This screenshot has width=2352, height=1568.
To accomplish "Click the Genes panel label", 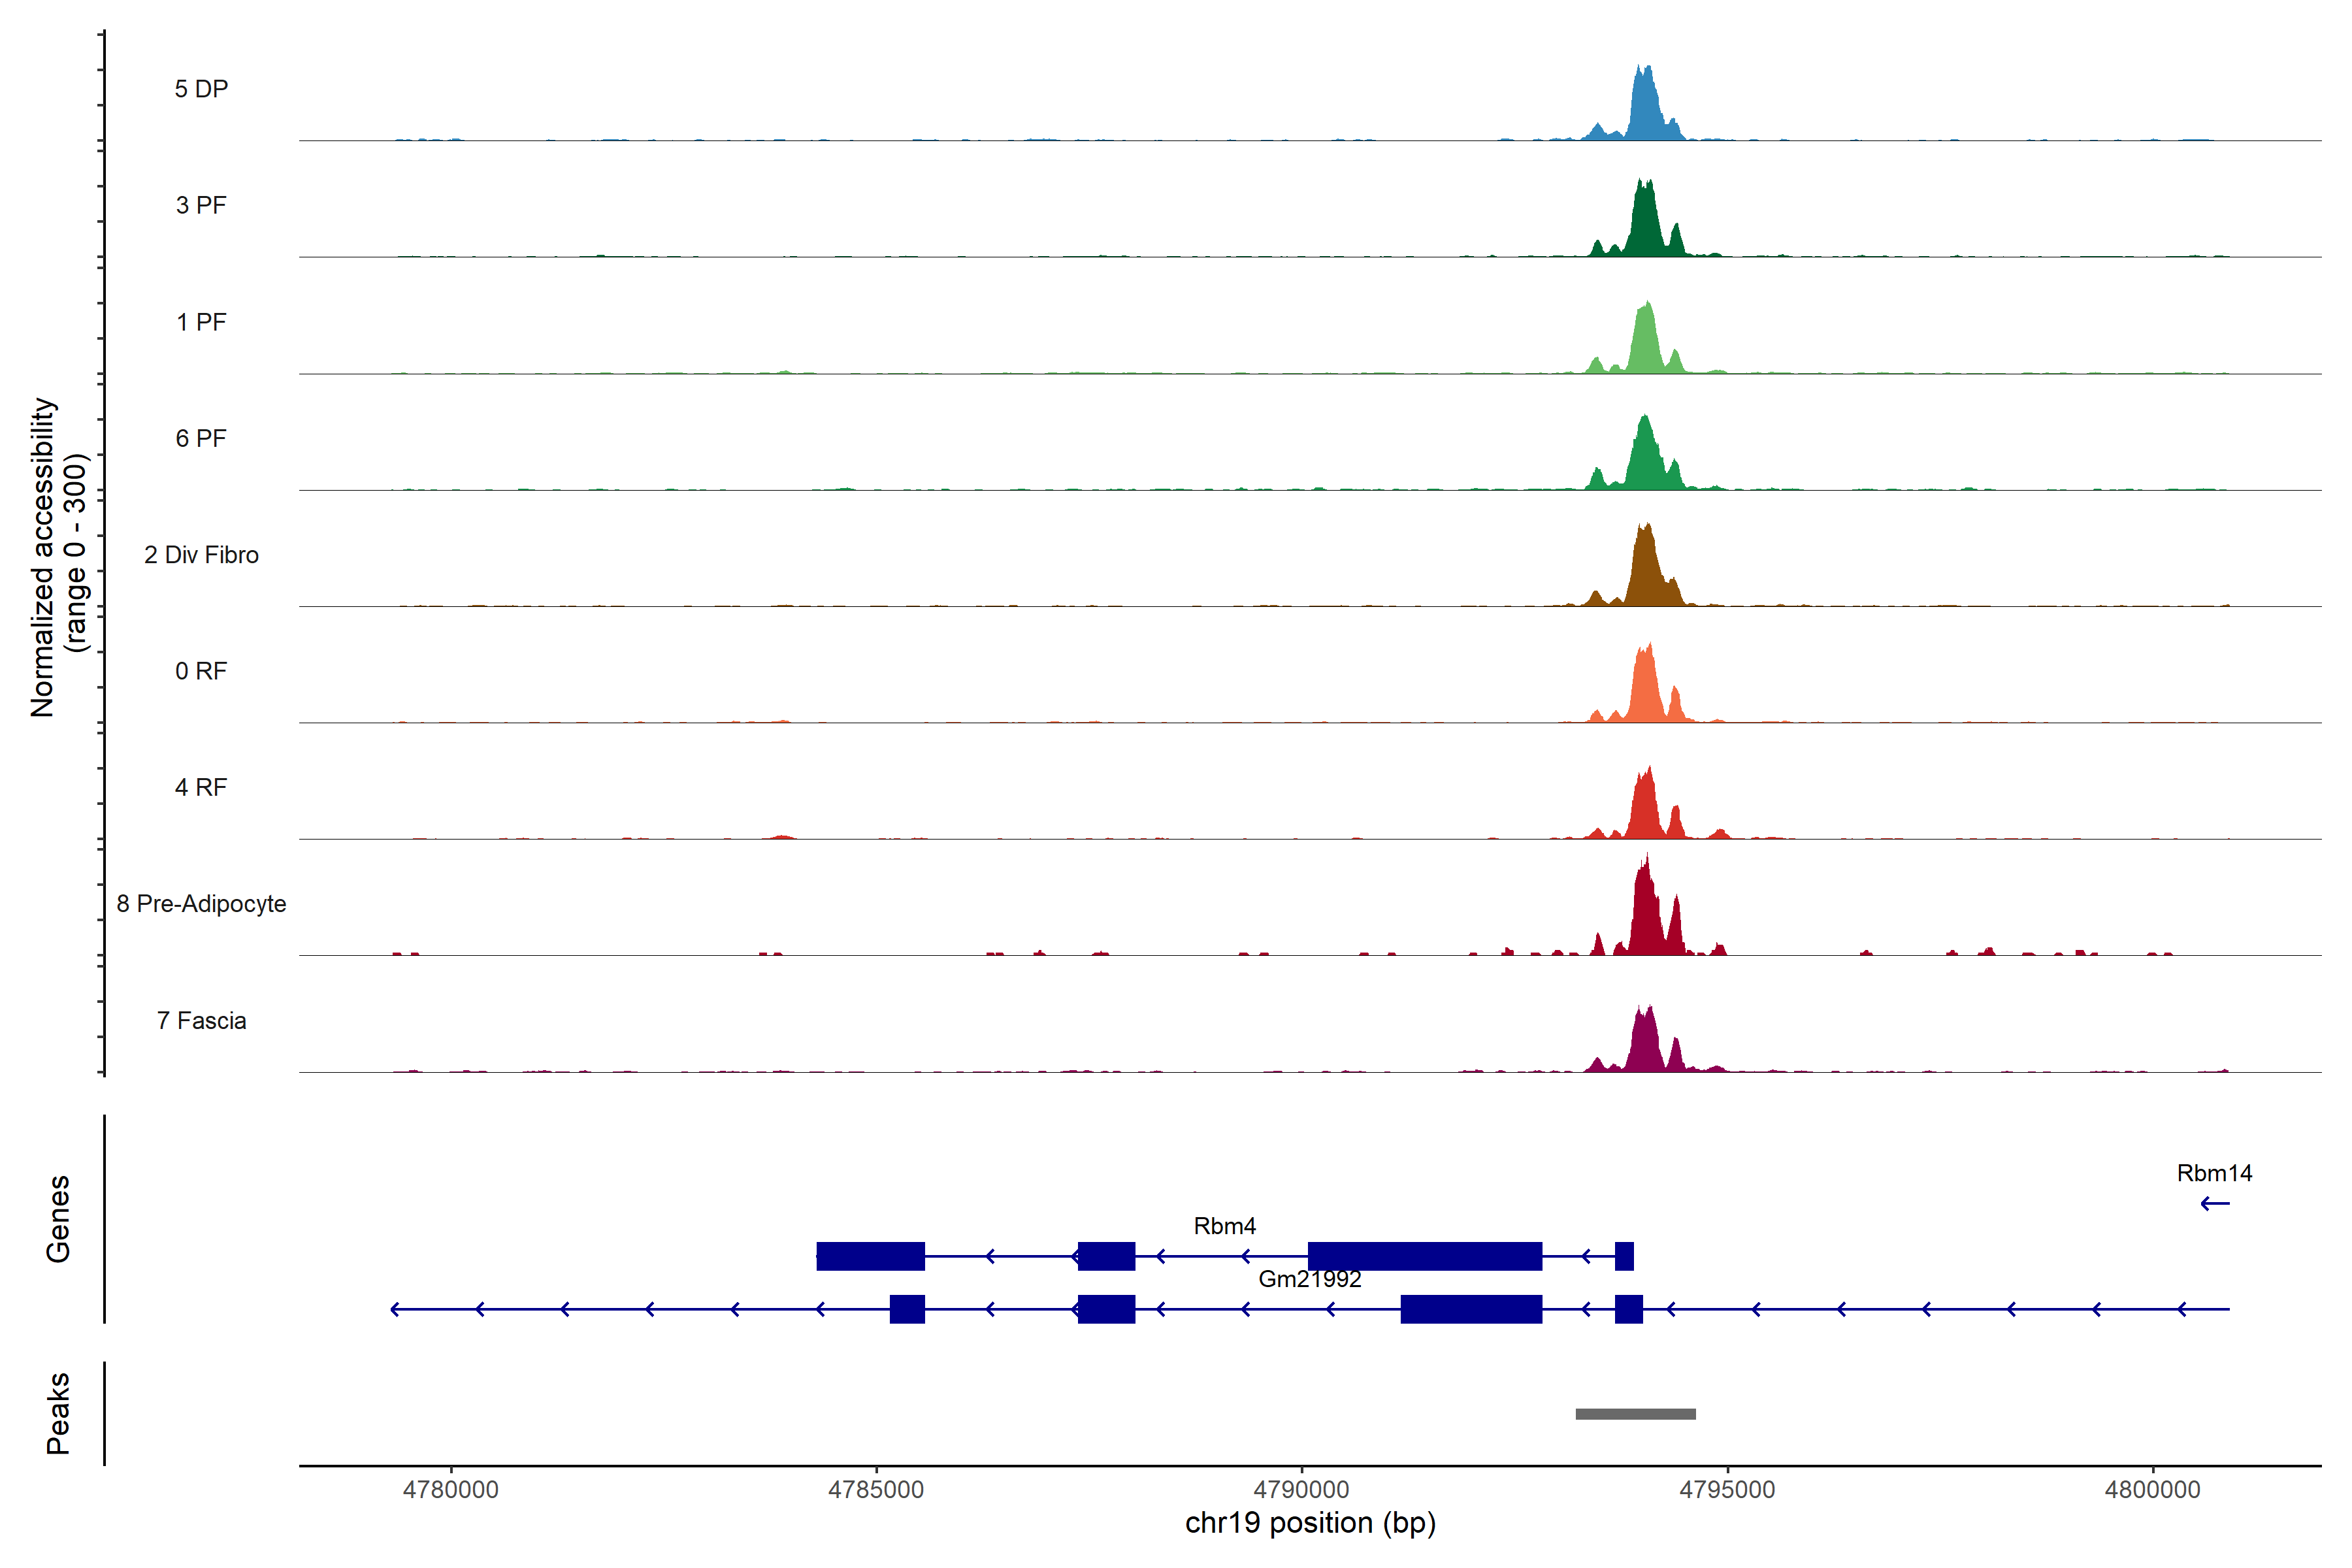I will click(x=58, y=1219).
